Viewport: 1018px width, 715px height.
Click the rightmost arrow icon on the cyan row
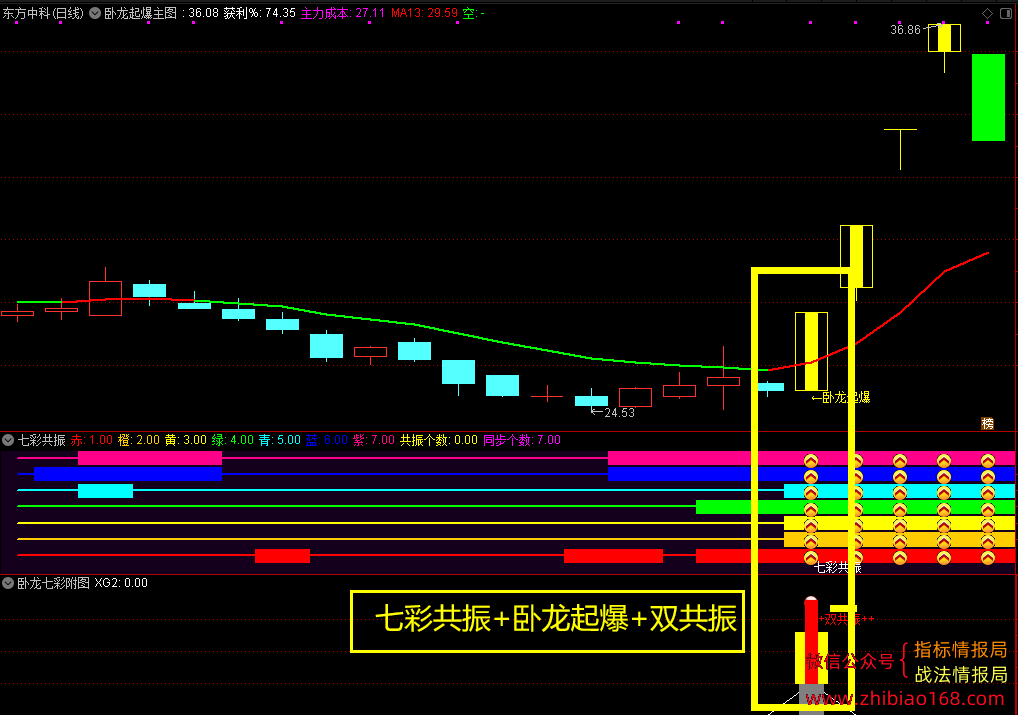tap(987, 492)
